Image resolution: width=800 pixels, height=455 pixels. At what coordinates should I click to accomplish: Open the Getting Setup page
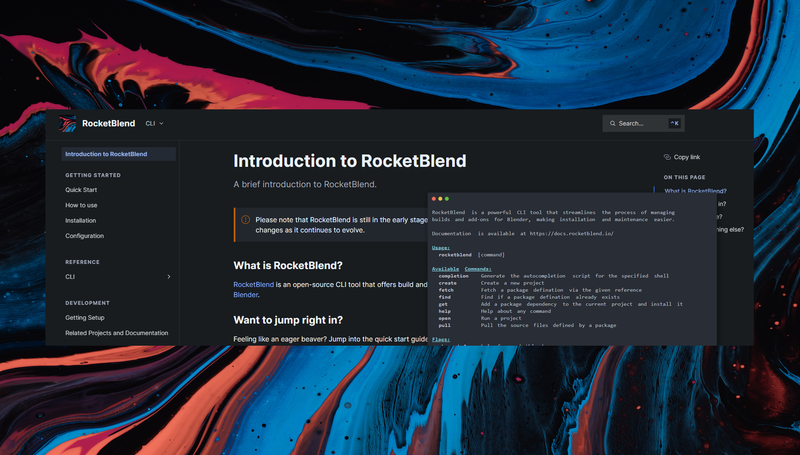(x=85, y=317)
